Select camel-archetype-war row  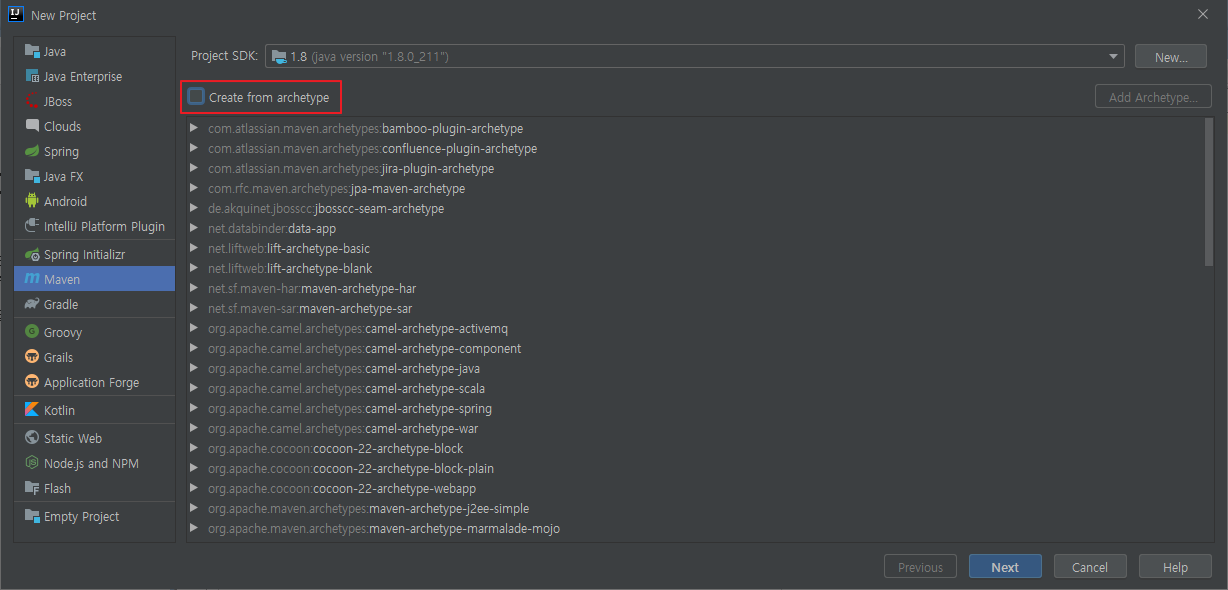(695, 428)
